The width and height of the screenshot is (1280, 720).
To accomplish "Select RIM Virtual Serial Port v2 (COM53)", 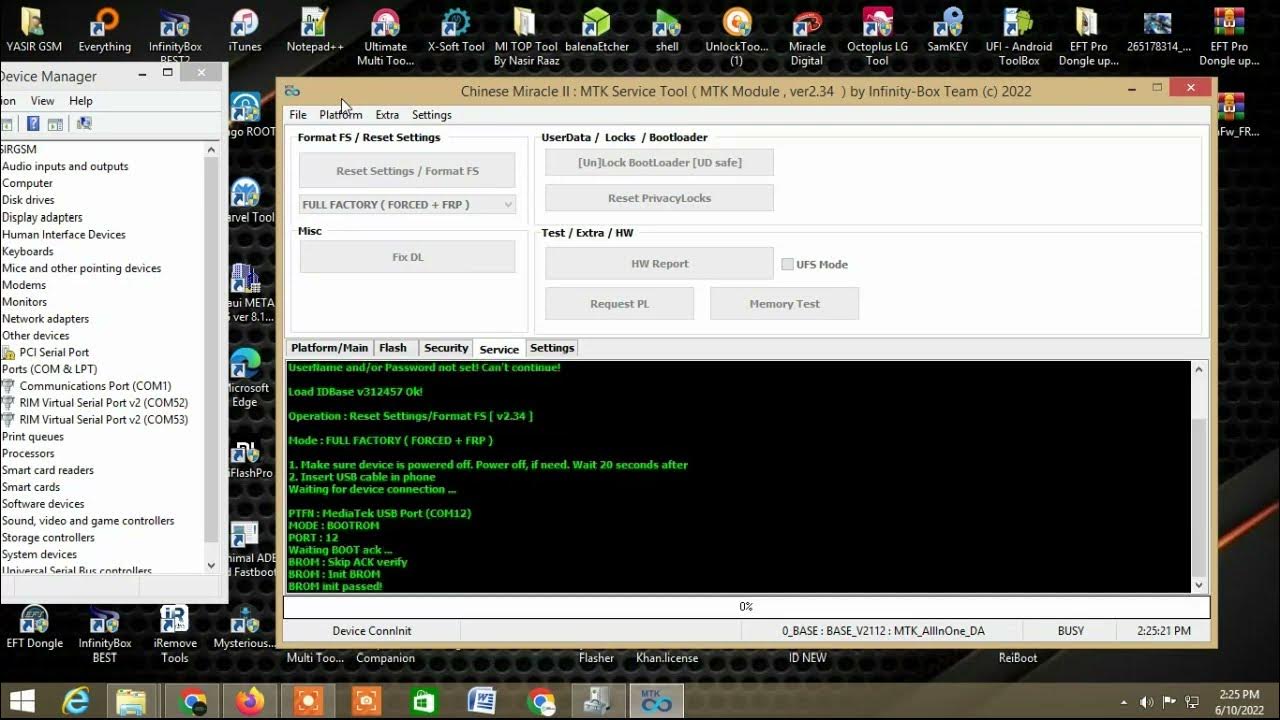I will (103, 420).
